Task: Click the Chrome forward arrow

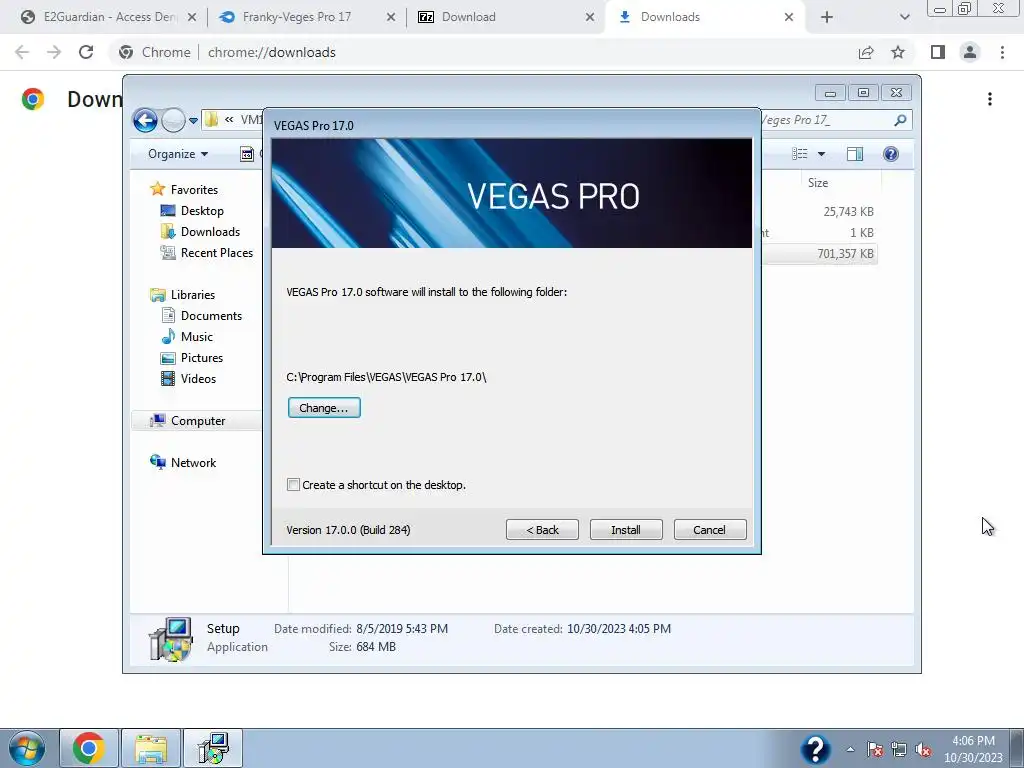Action: 54,52
